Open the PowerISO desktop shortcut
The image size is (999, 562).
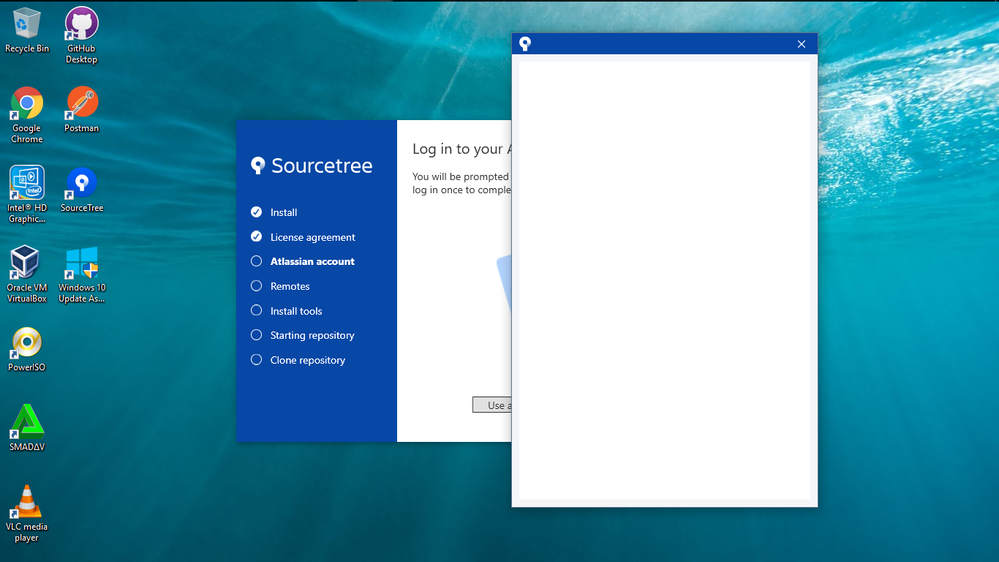27,349
